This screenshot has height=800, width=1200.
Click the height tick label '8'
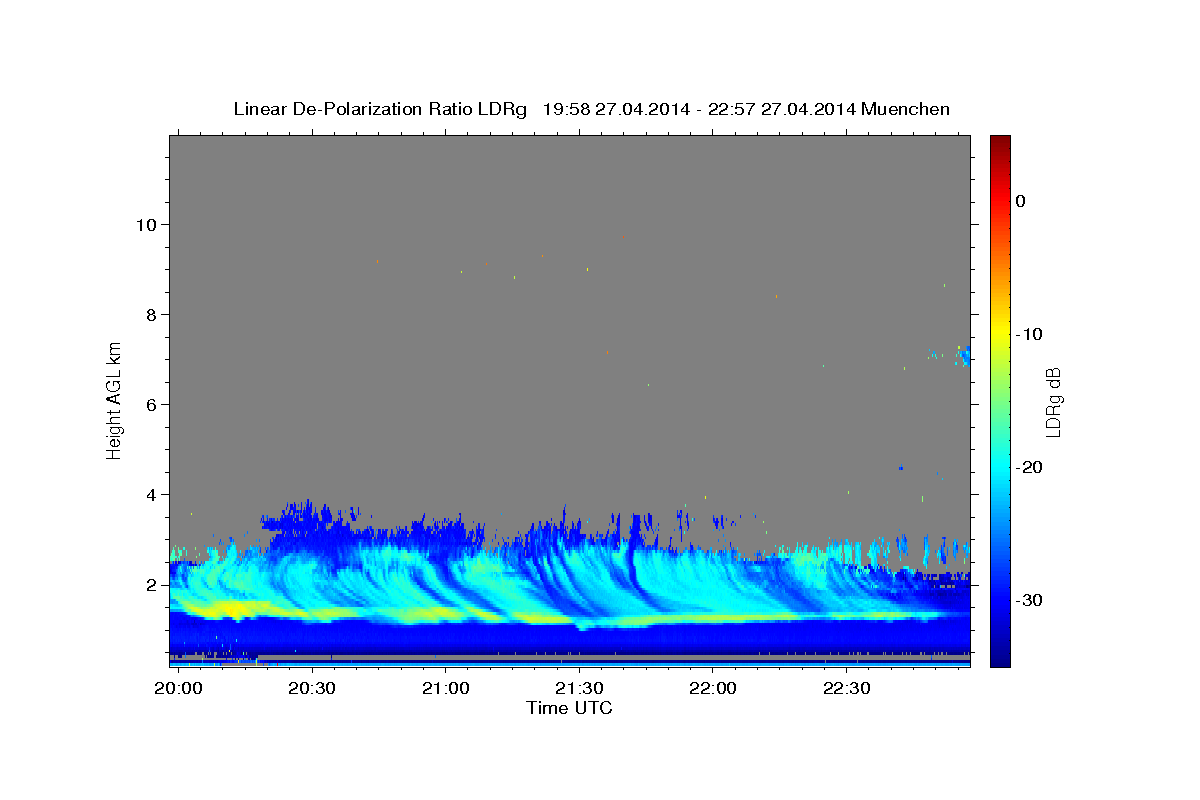click(151, 314)
